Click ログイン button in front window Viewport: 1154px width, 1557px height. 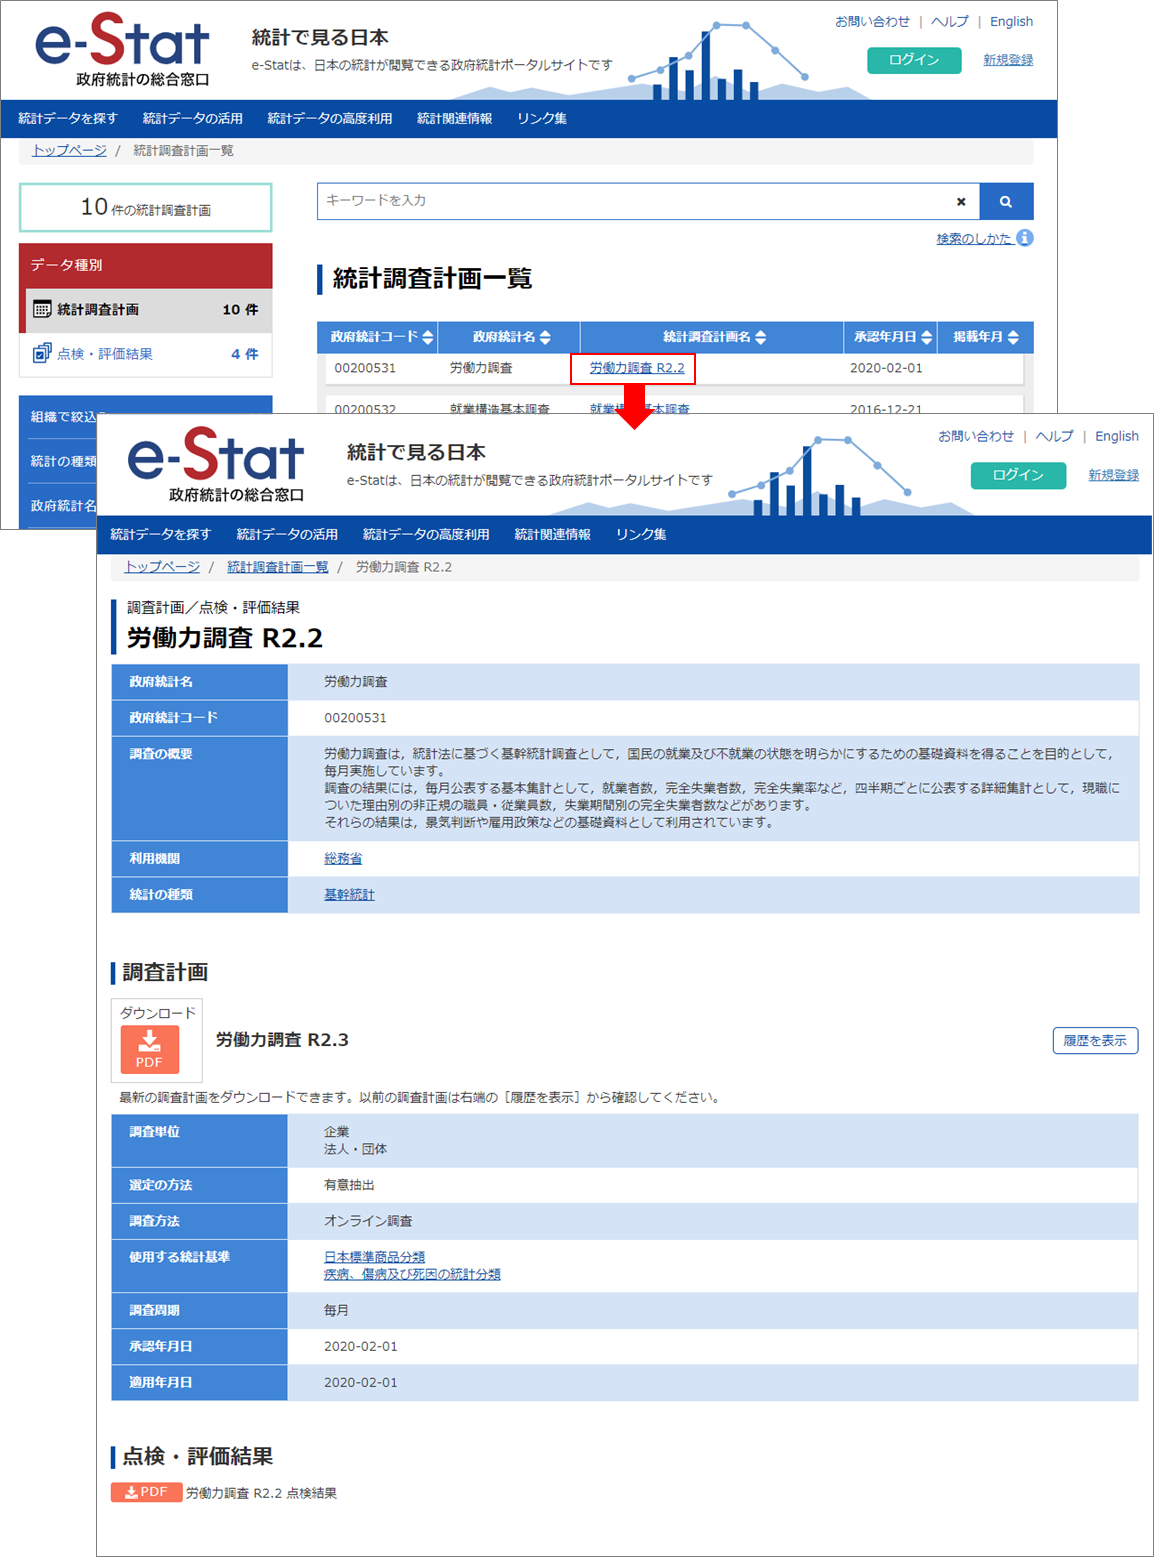coord(1018,475)
